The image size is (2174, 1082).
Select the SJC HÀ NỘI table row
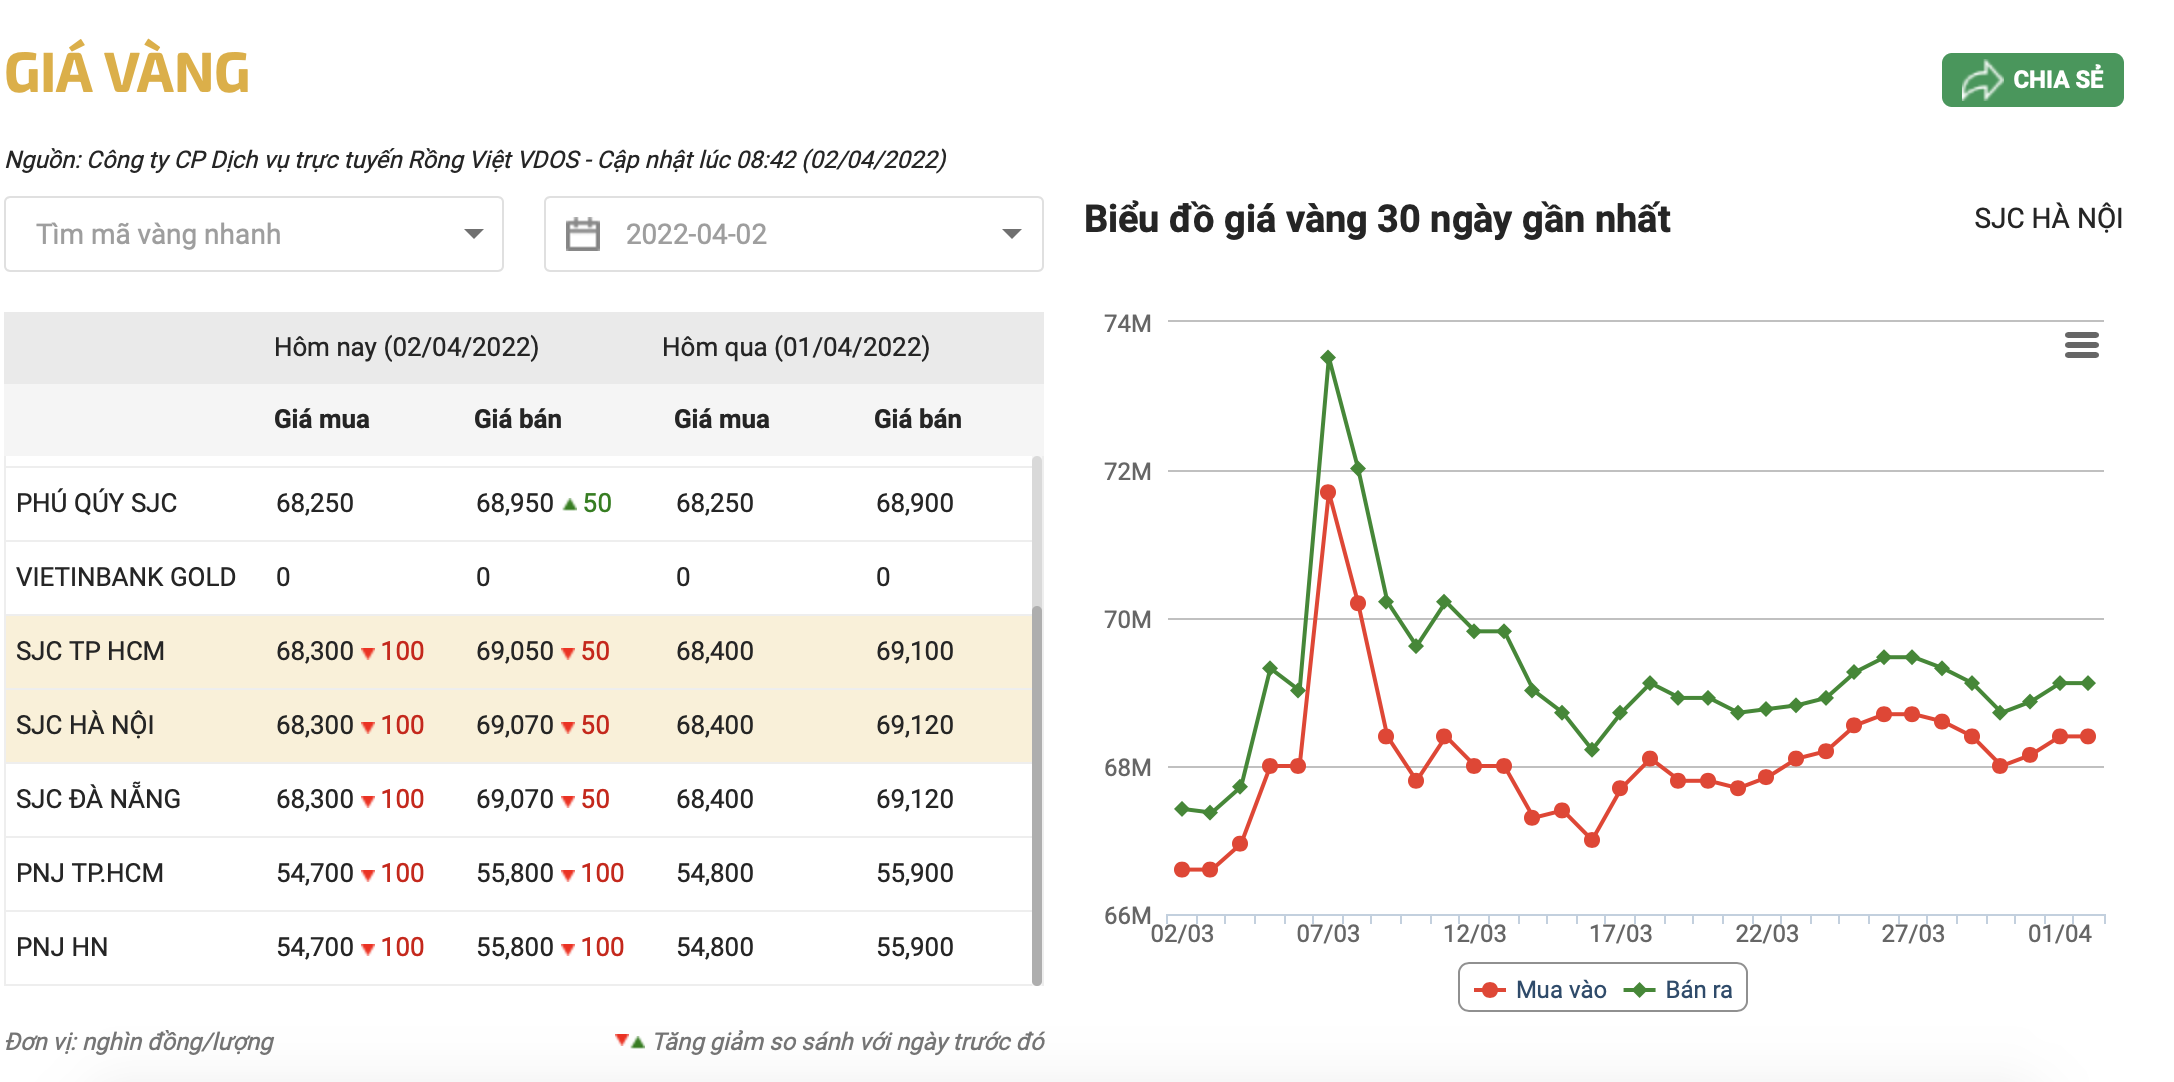coord(518,725)
